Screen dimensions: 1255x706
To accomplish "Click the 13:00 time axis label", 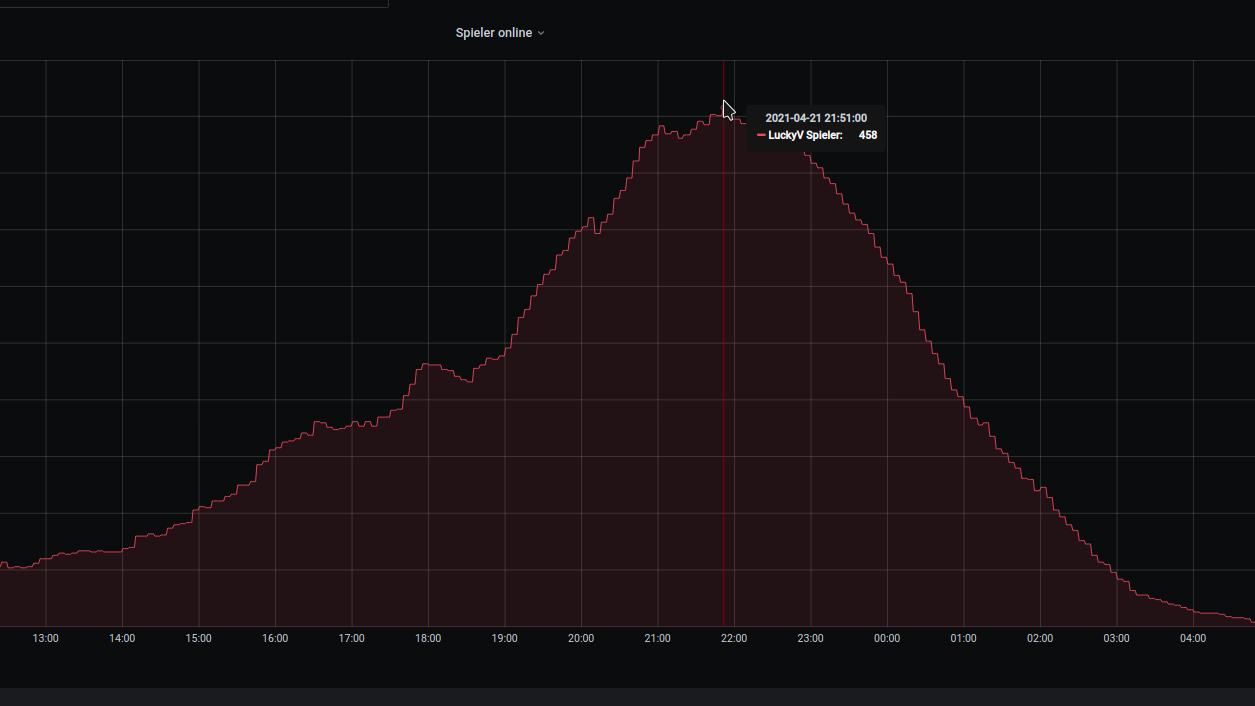I will pyautogui.click(x=46, y=638).
